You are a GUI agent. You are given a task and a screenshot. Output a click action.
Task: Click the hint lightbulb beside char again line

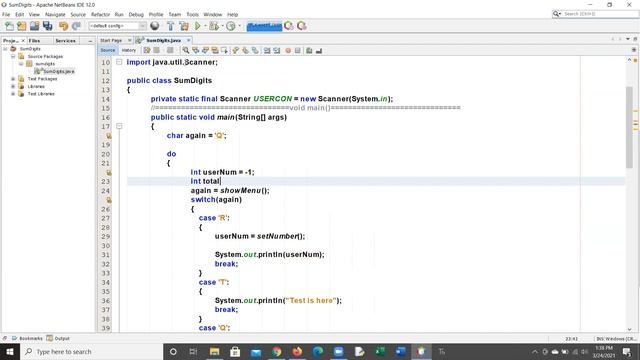pos(109,136)
